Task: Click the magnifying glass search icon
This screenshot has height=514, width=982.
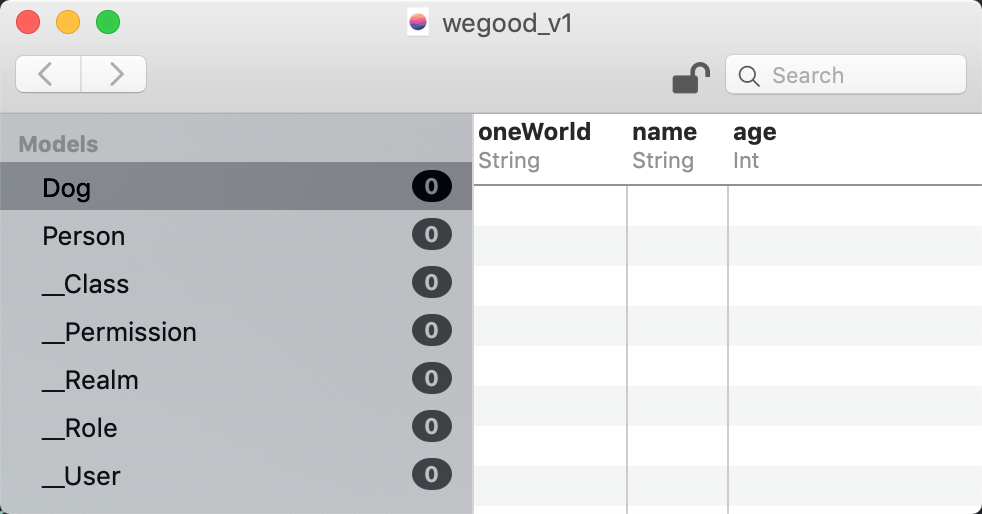Action: [748, 76]
